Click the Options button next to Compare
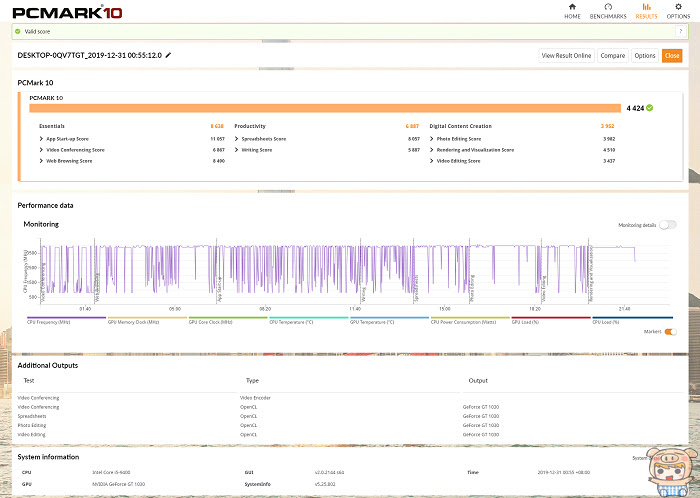700x498 pixels. [x=645, y=56]
